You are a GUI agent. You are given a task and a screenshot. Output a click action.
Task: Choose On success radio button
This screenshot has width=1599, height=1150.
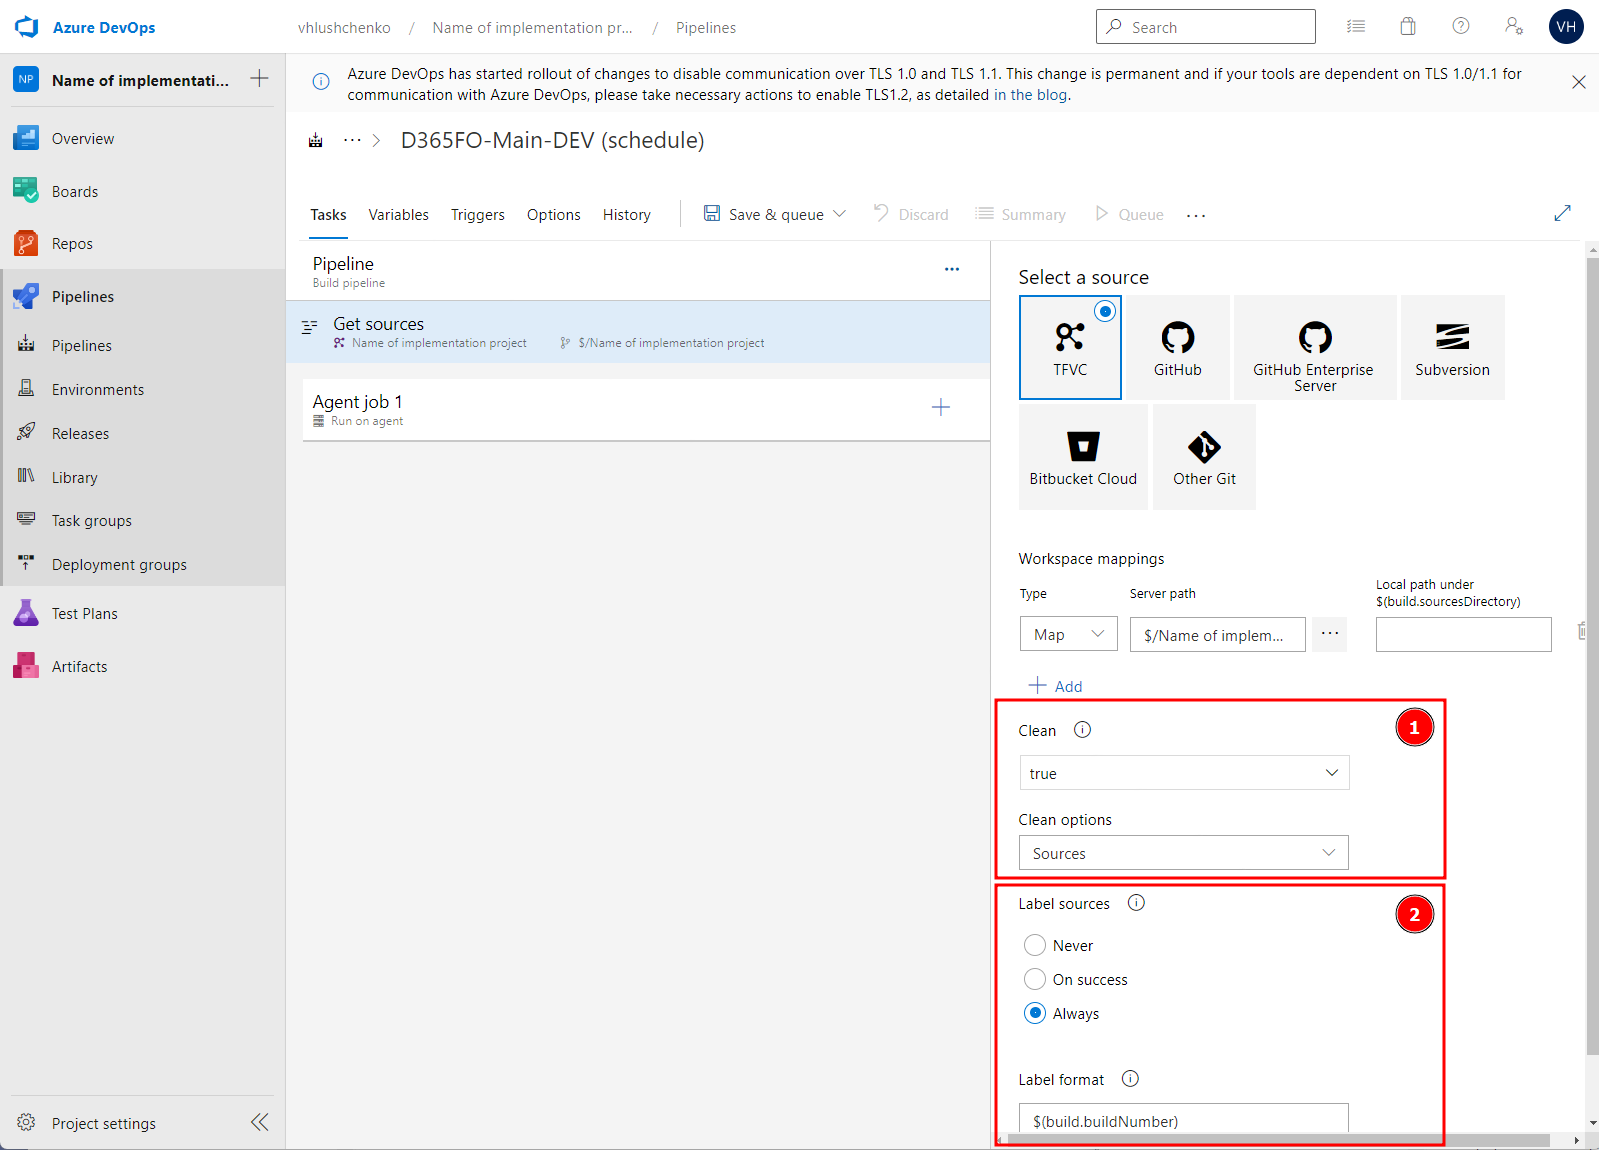click(1035, 979)
